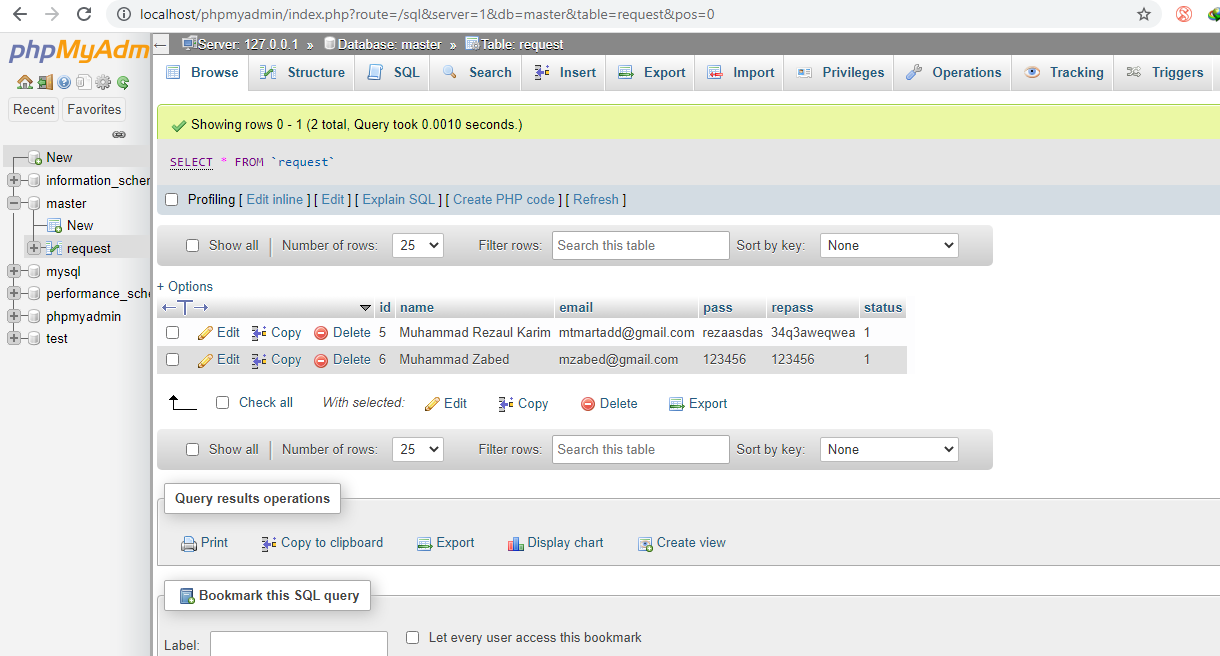Expand information_schema database node
This screenshot has width=1220, height=656.
pyautogui.click(x=14, y=181)
